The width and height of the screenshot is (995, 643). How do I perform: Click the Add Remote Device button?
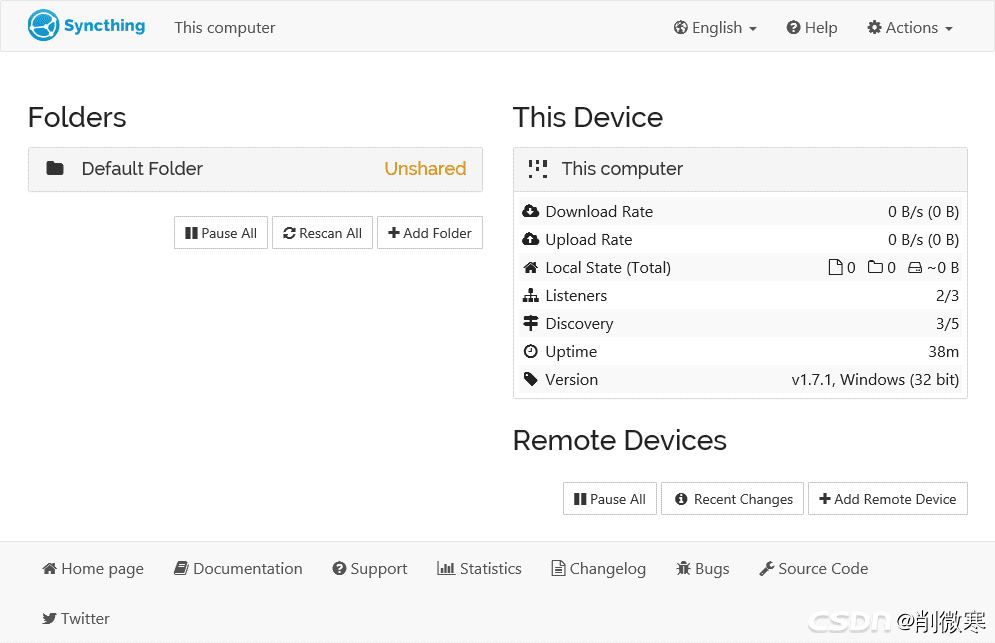click(x=887, y=499)
